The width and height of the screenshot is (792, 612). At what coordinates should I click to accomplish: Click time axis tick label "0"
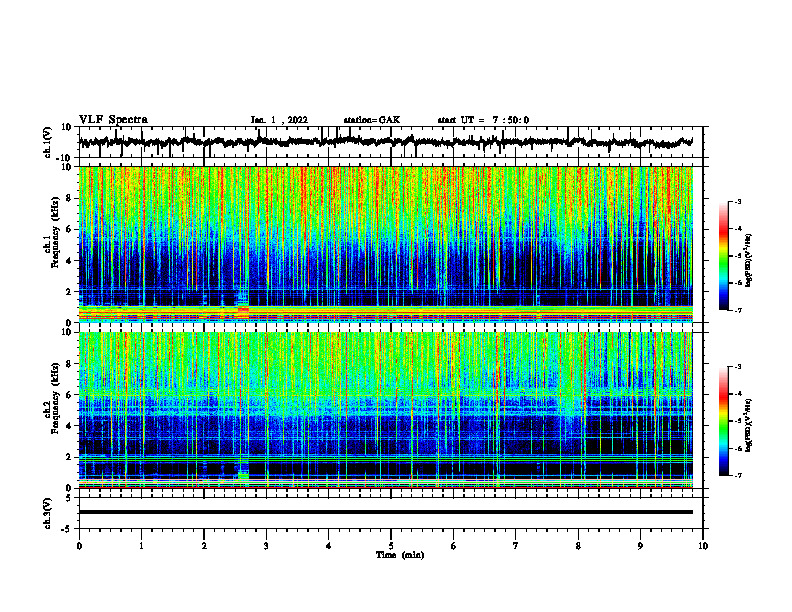pos(79,546)
